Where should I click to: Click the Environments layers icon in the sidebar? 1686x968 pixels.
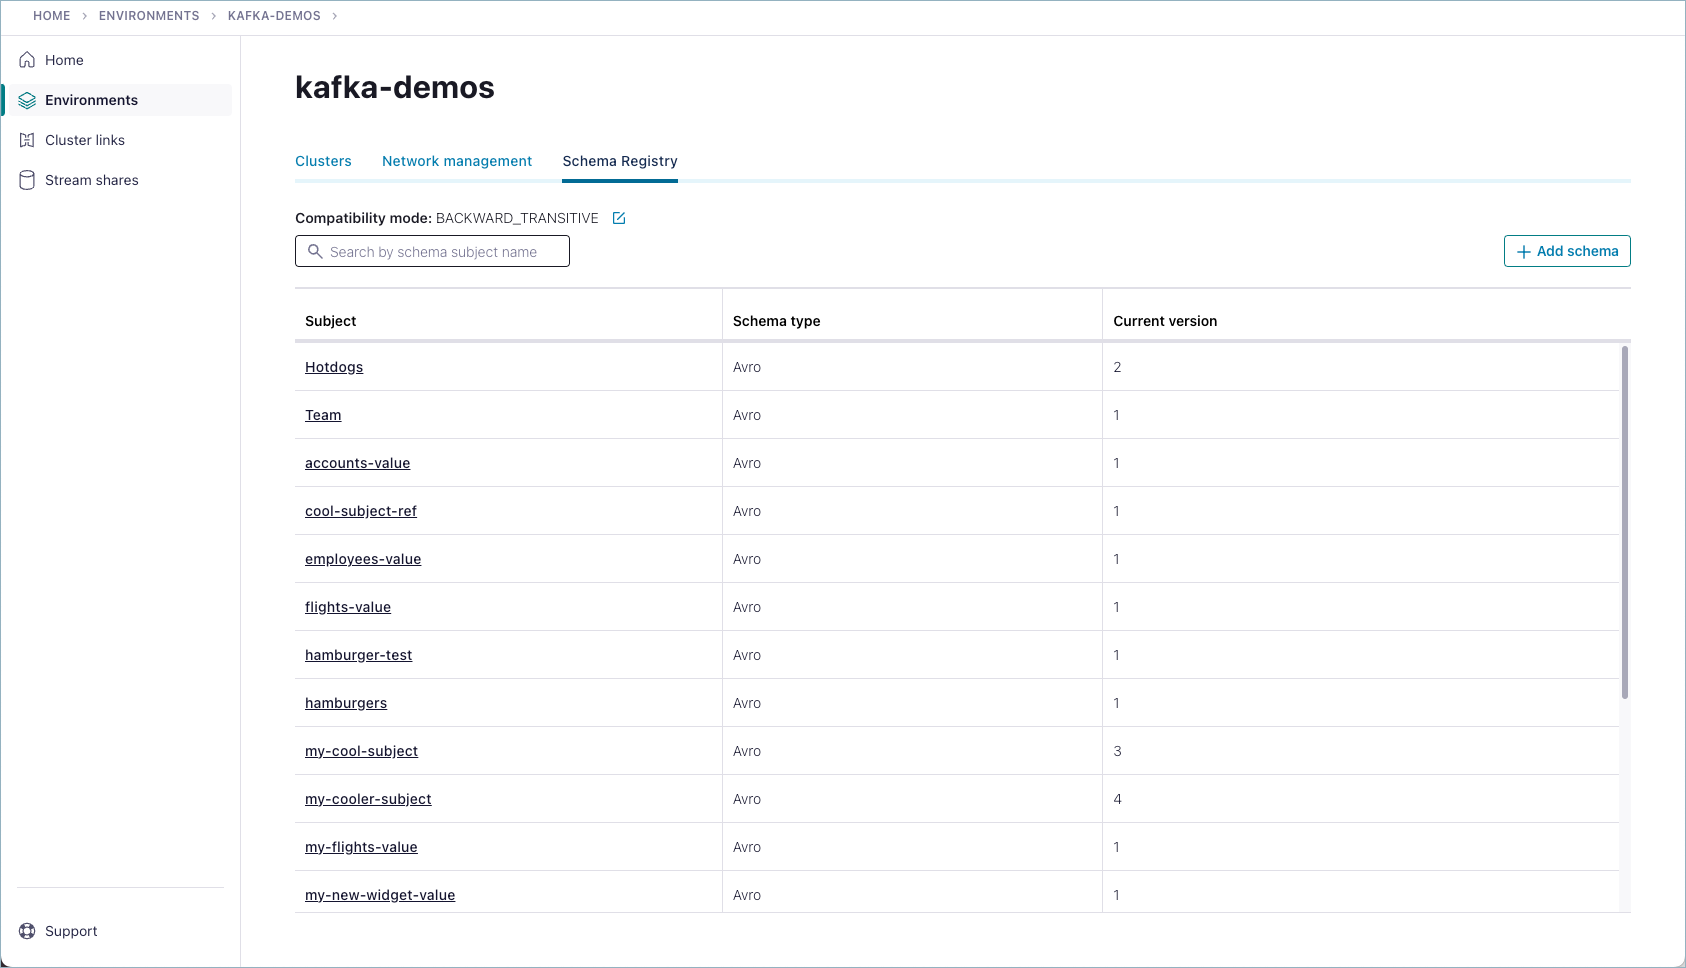27,99
